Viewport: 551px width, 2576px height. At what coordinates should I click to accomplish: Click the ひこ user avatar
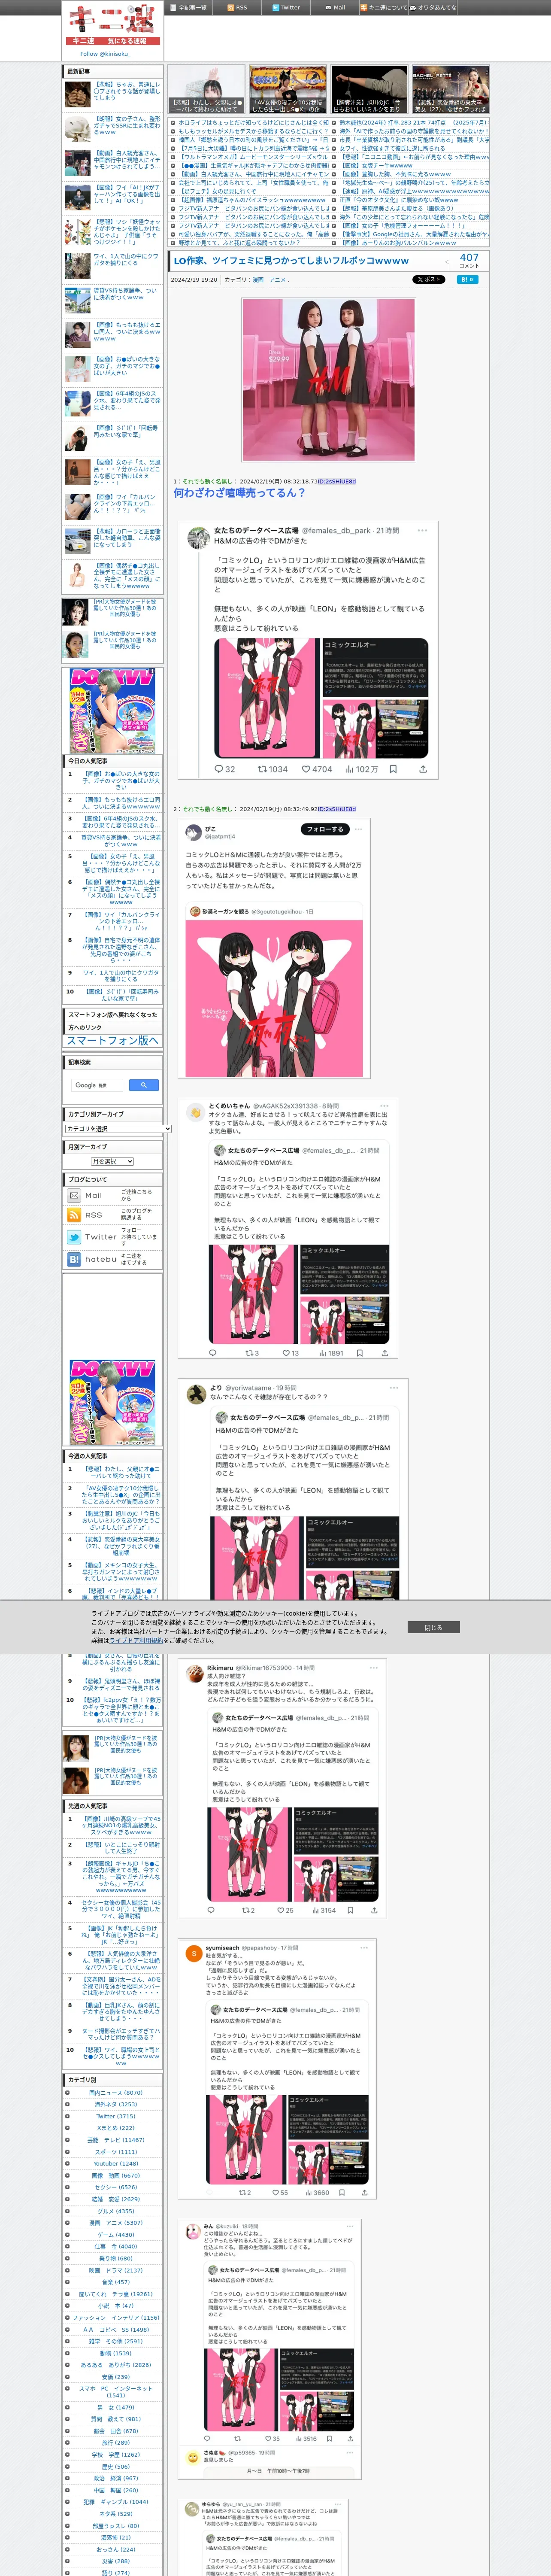pyautogui.click(x=194, y=832)
